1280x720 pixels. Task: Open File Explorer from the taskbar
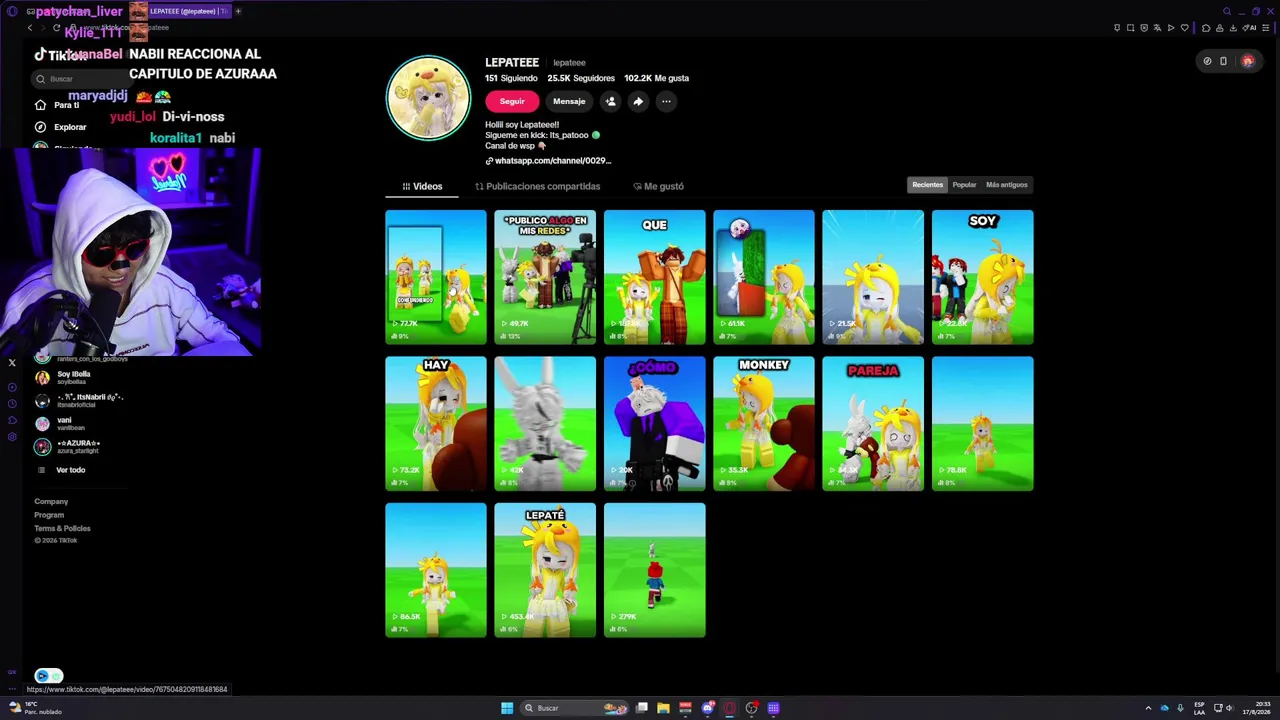pos(663,708)
